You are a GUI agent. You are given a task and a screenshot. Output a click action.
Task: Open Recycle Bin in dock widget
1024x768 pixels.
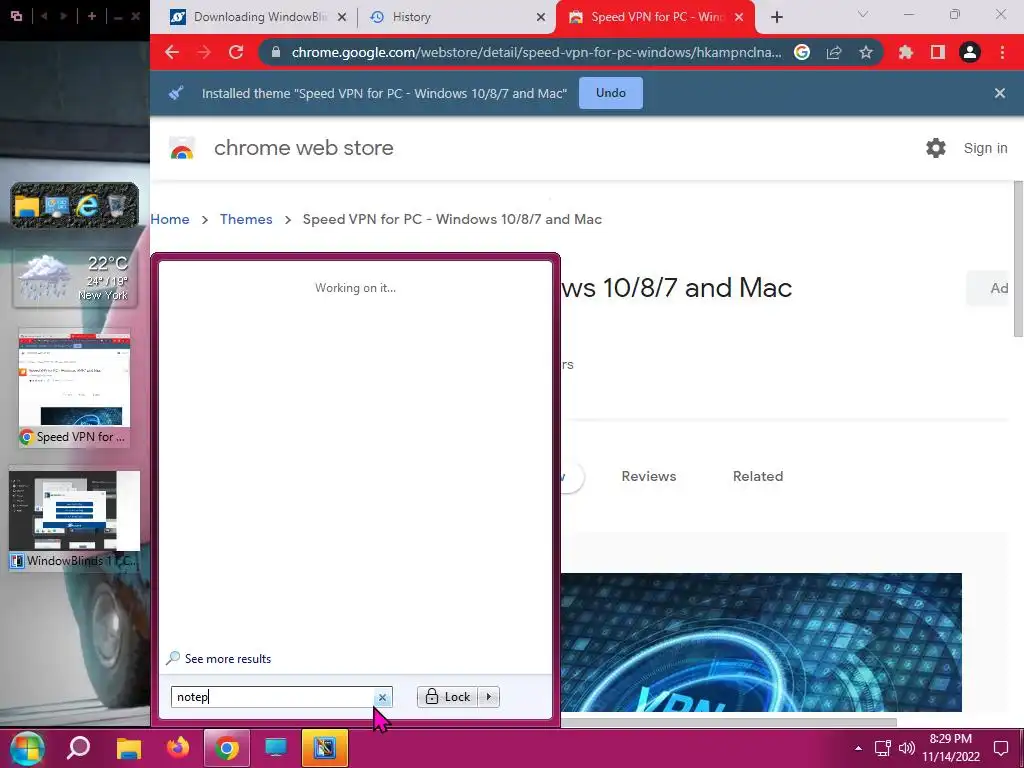116,206
